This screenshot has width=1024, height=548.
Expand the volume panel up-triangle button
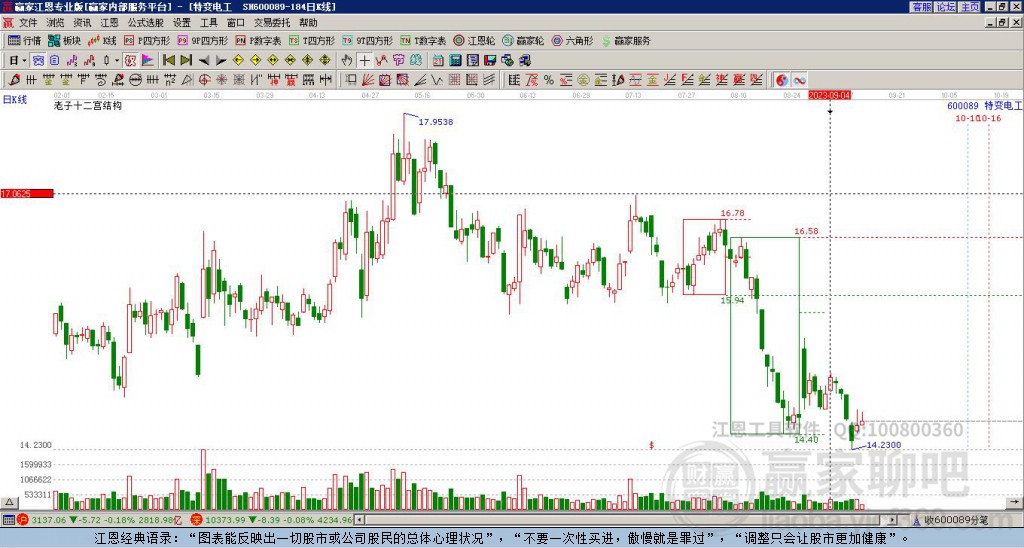pyautogui.click(x=8, y=502)
